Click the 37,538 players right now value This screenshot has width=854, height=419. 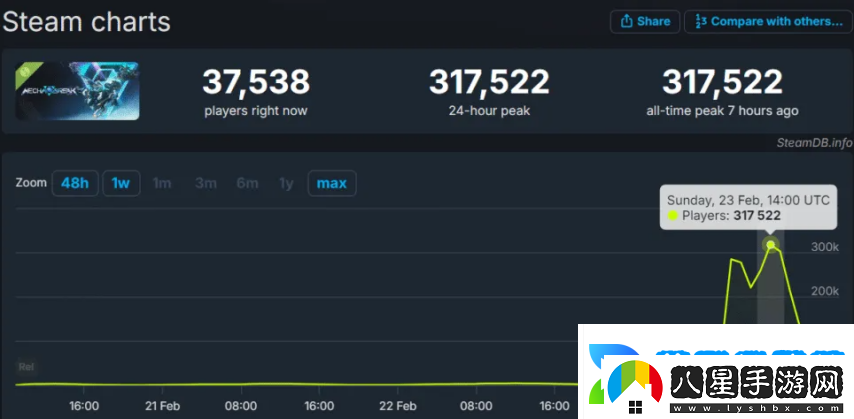coord(256,82)
